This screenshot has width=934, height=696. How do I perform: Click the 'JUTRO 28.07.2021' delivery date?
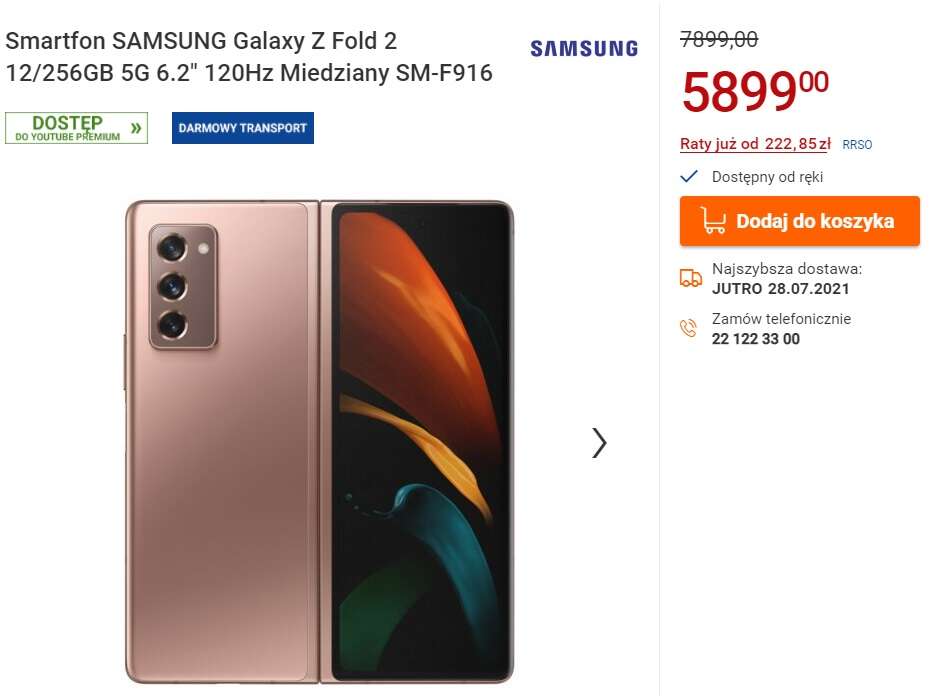point(780,289)
